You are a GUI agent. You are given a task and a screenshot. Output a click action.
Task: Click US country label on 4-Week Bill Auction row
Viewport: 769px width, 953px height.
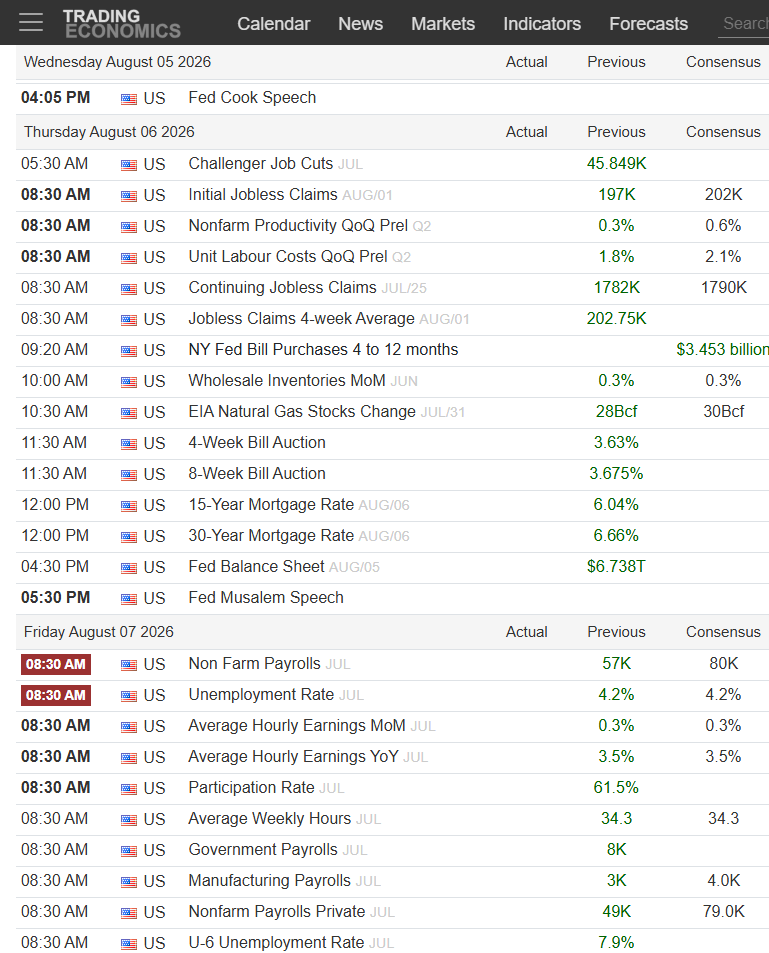tap(154, 444)
